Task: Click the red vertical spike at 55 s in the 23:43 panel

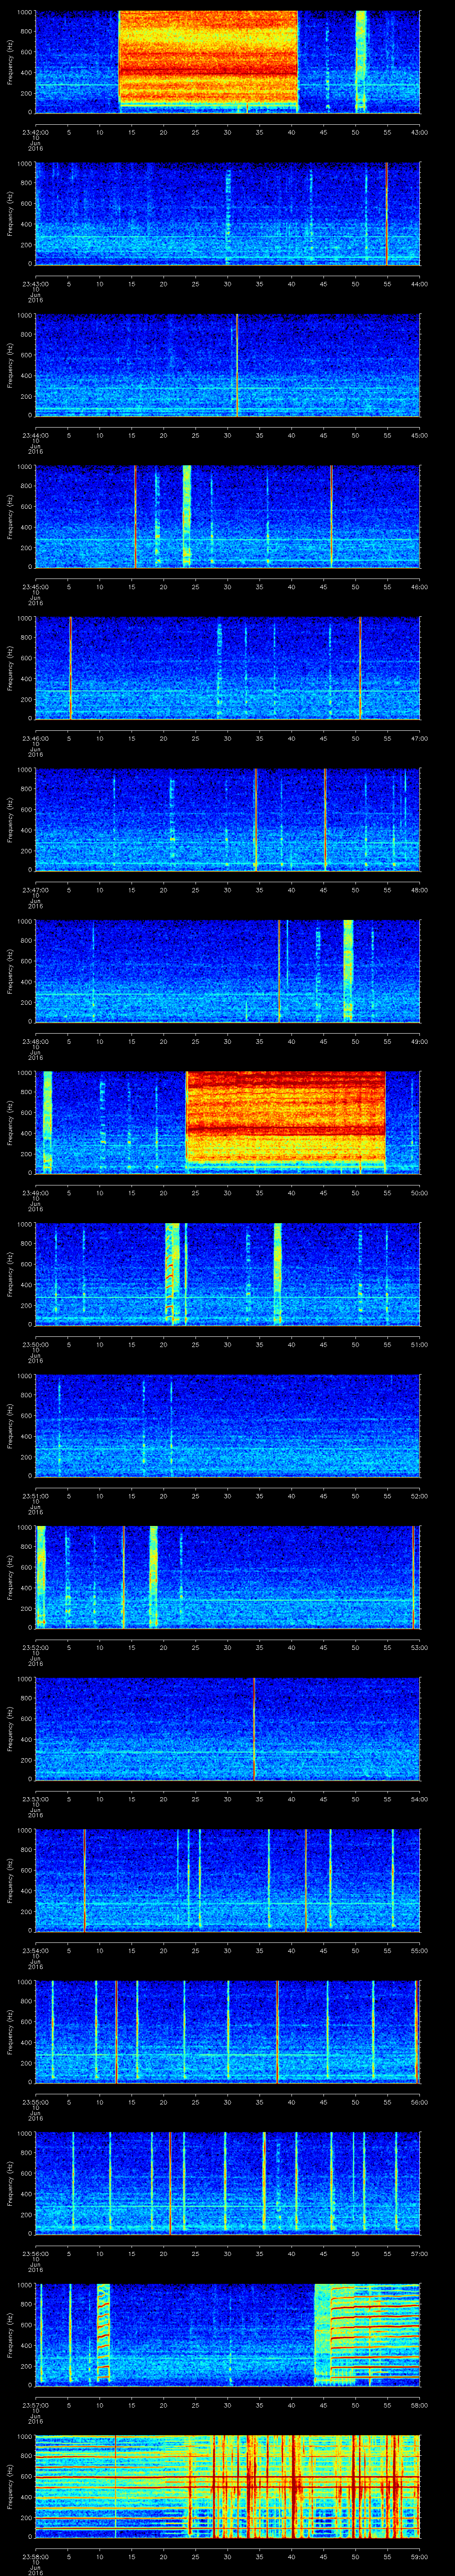Action: click(386, 213)
